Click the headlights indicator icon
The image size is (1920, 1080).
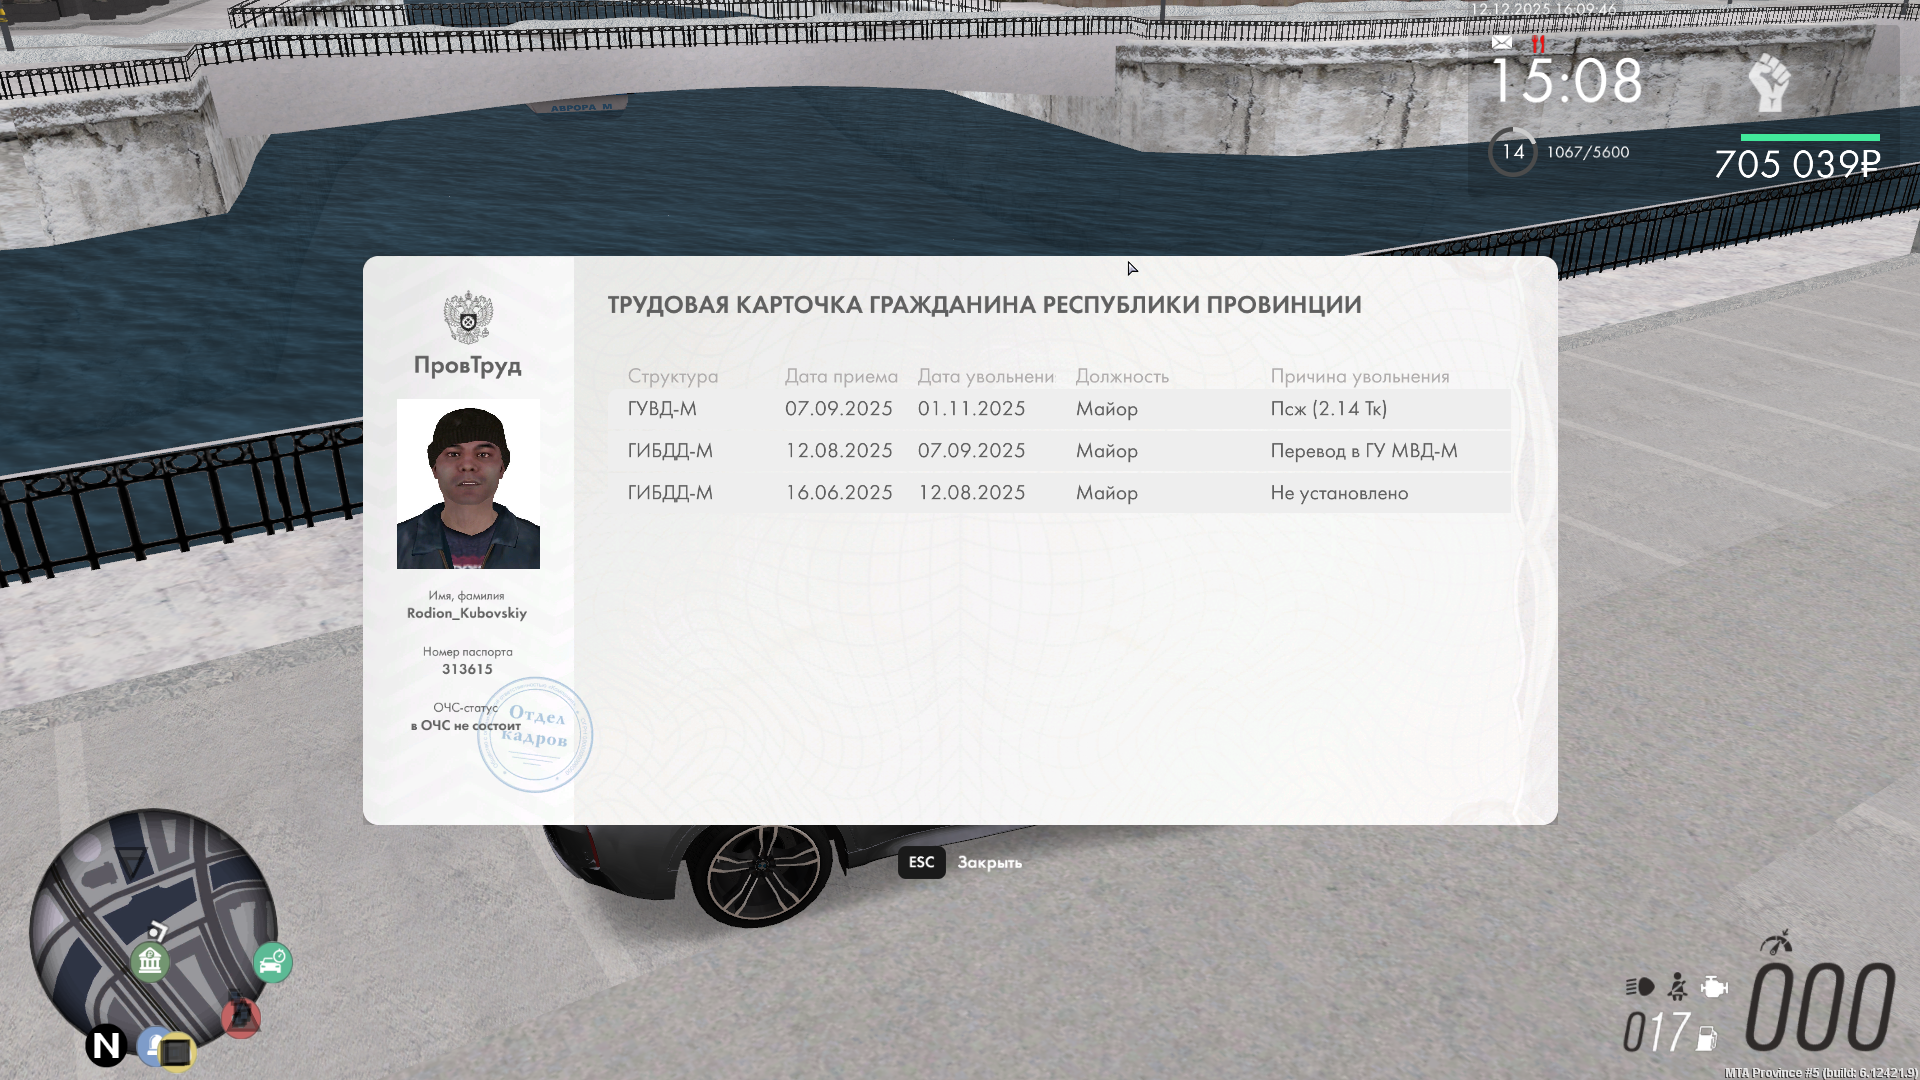click(x=1639, y=987)
